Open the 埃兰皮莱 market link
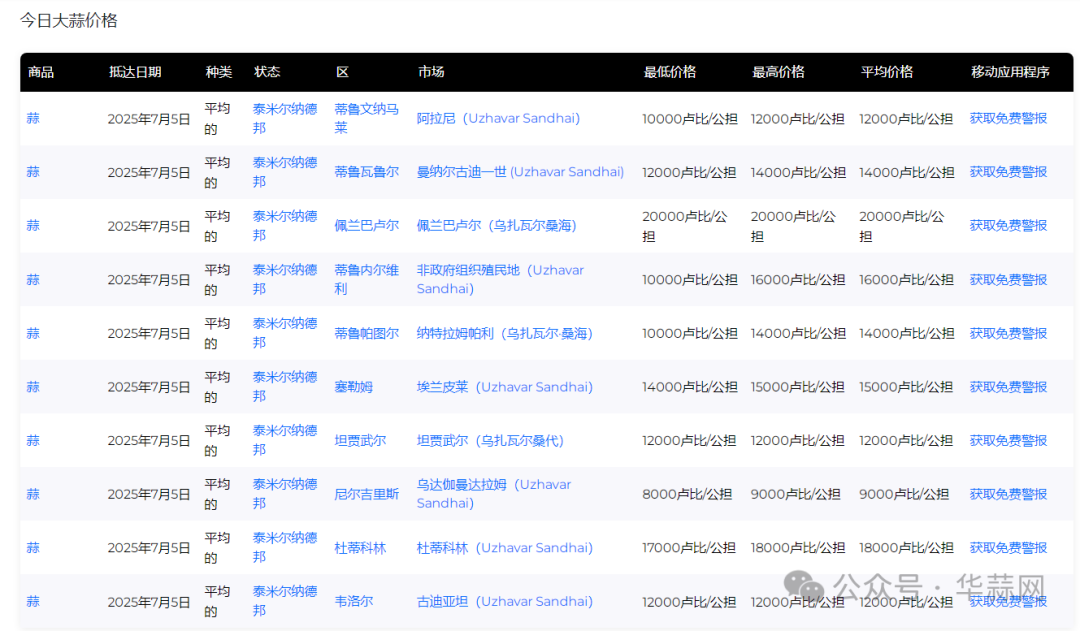This screenshot has width=1080, height=631. (x=504, y=387)
